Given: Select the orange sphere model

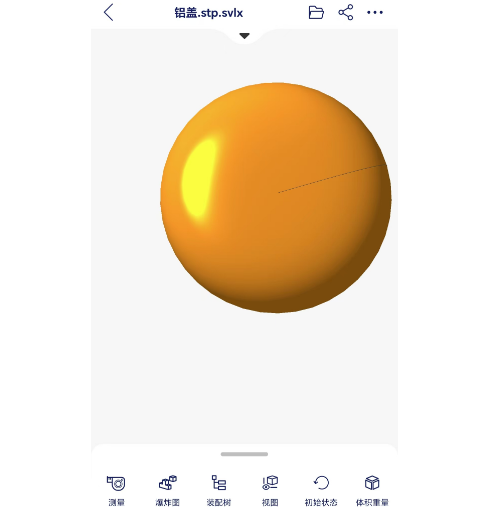Looking at the screenshot, I should click(x=276, y=198).
